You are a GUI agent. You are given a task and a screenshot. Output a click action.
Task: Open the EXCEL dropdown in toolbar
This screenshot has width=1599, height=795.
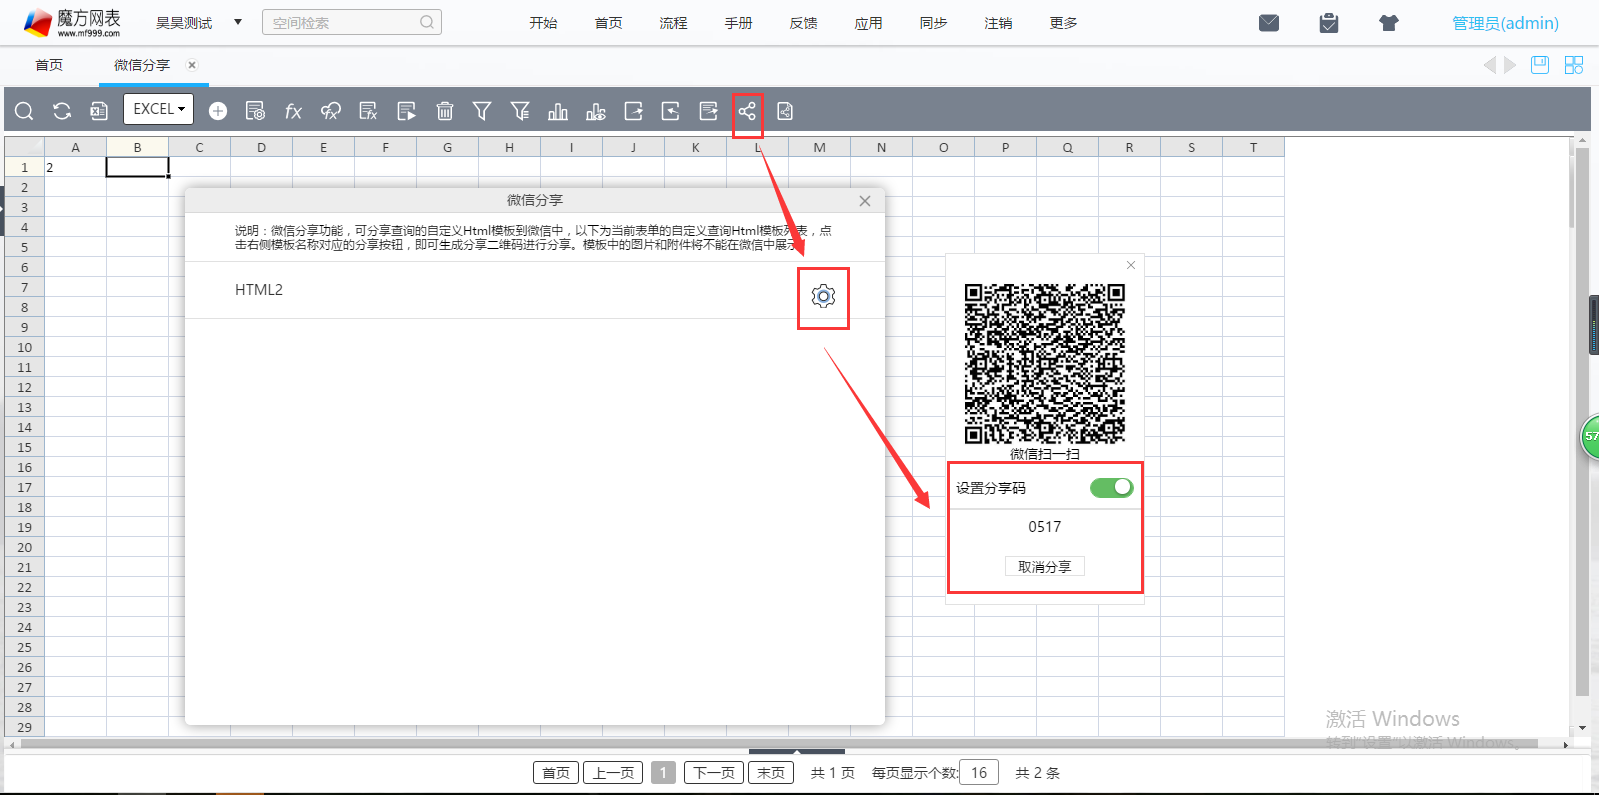coord(158,109)
